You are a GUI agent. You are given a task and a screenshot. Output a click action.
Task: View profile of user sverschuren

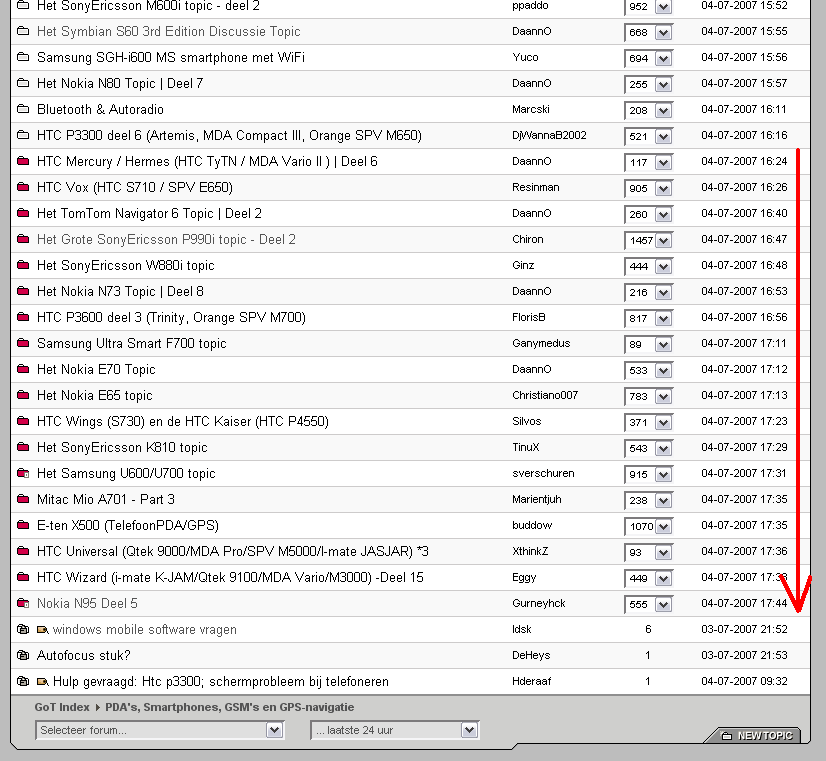pyautogui.click(x=543, y=473)
